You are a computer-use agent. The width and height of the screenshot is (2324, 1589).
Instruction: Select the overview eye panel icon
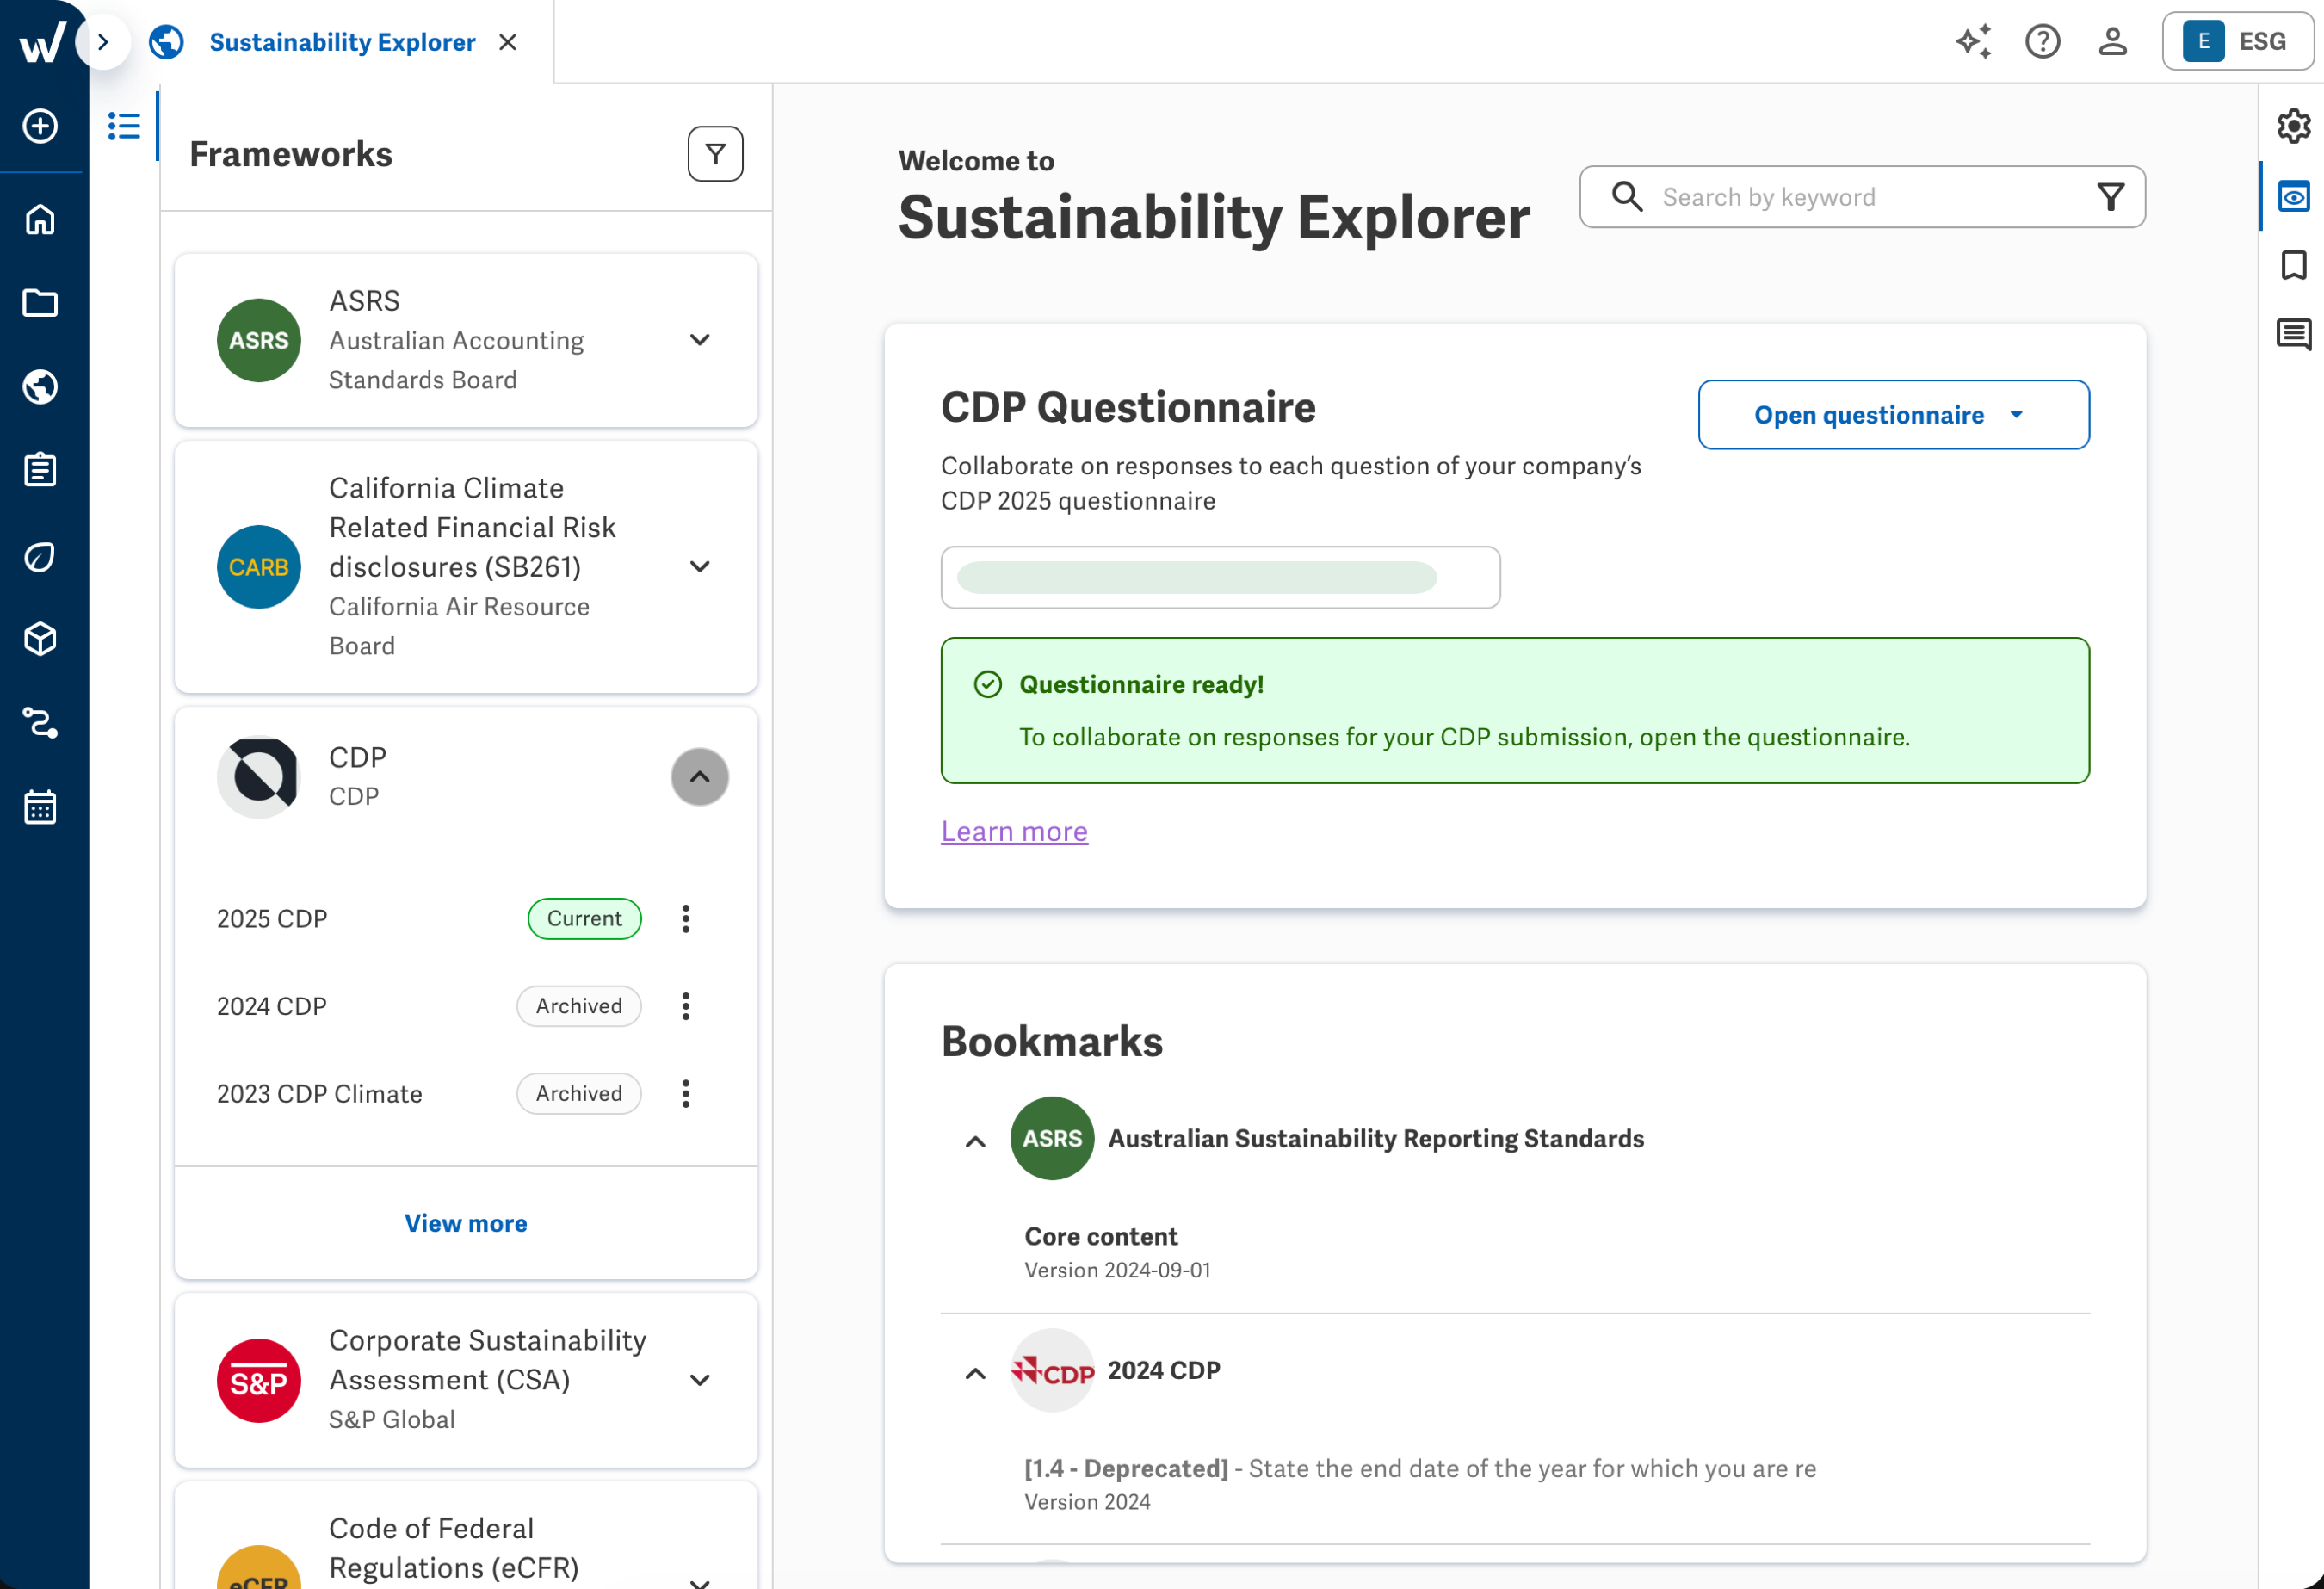[x=2293, y=196]
